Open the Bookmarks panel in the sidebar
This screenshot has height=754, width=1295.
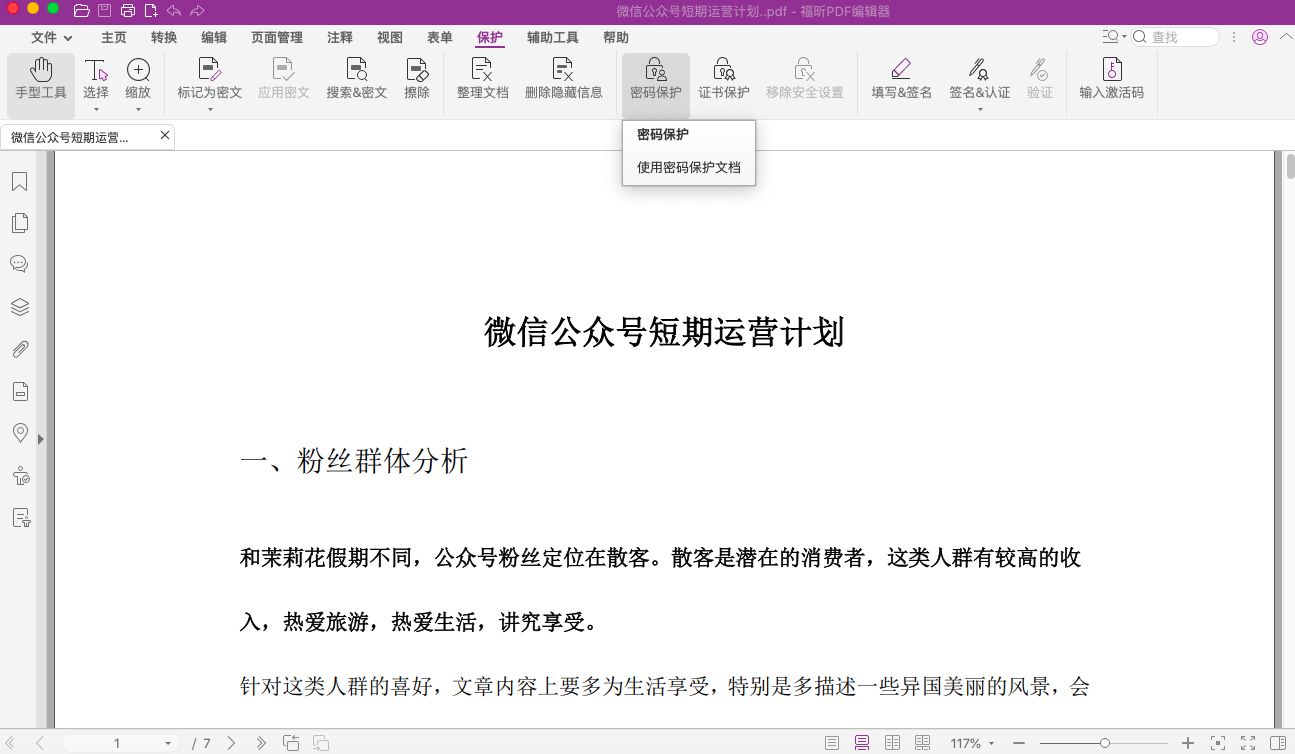[x=19, y=181]
